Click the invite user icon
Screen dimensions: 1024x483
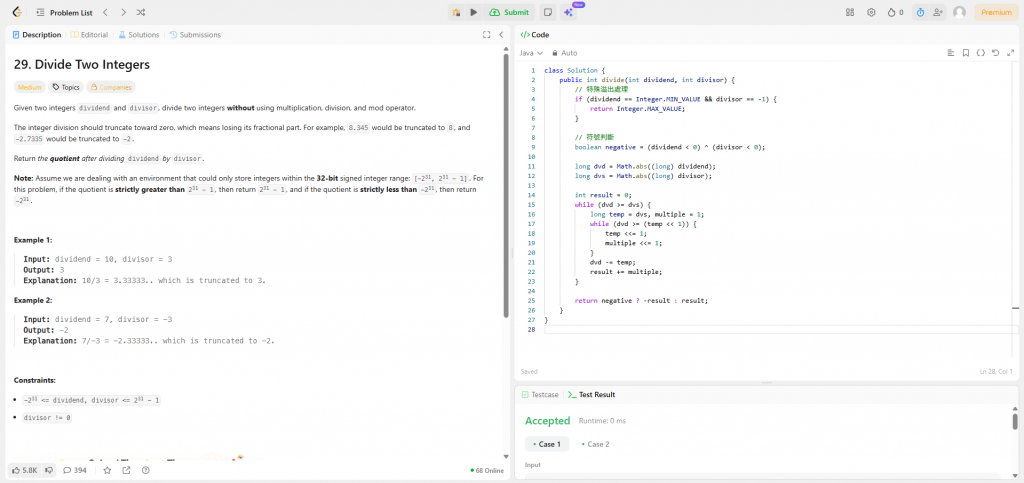coord(938,12)
